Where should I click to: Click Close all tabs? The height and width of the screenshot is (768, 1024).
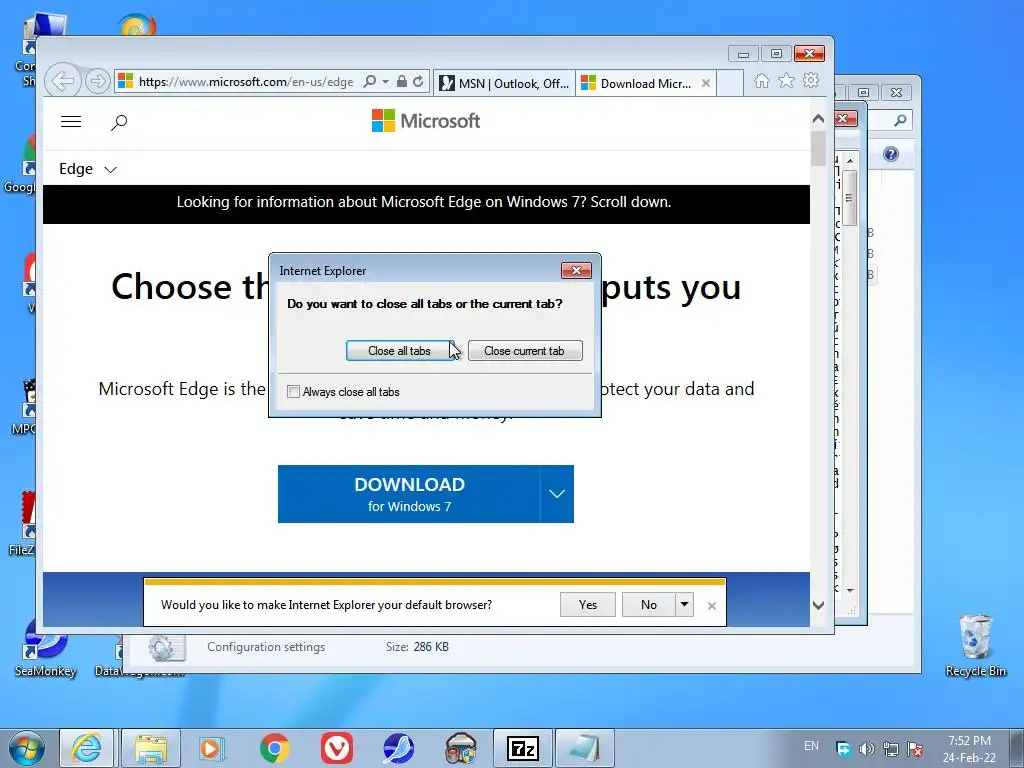coord(399,351)
